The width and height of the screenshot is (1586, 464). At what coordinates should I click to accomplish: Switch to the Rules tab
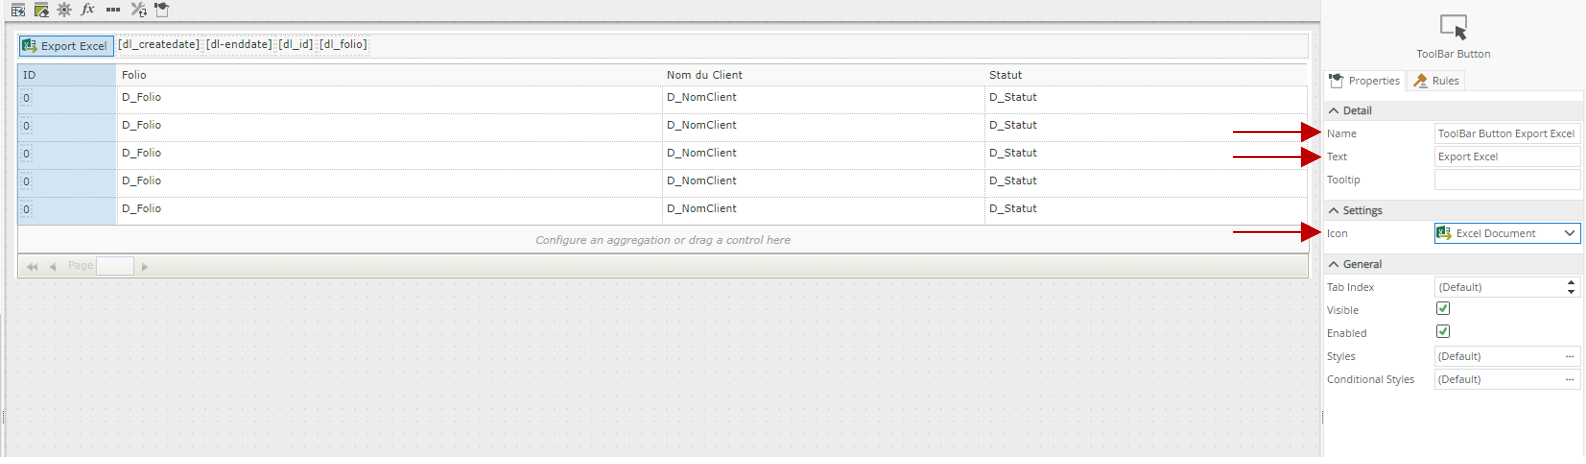point(1436,81)
